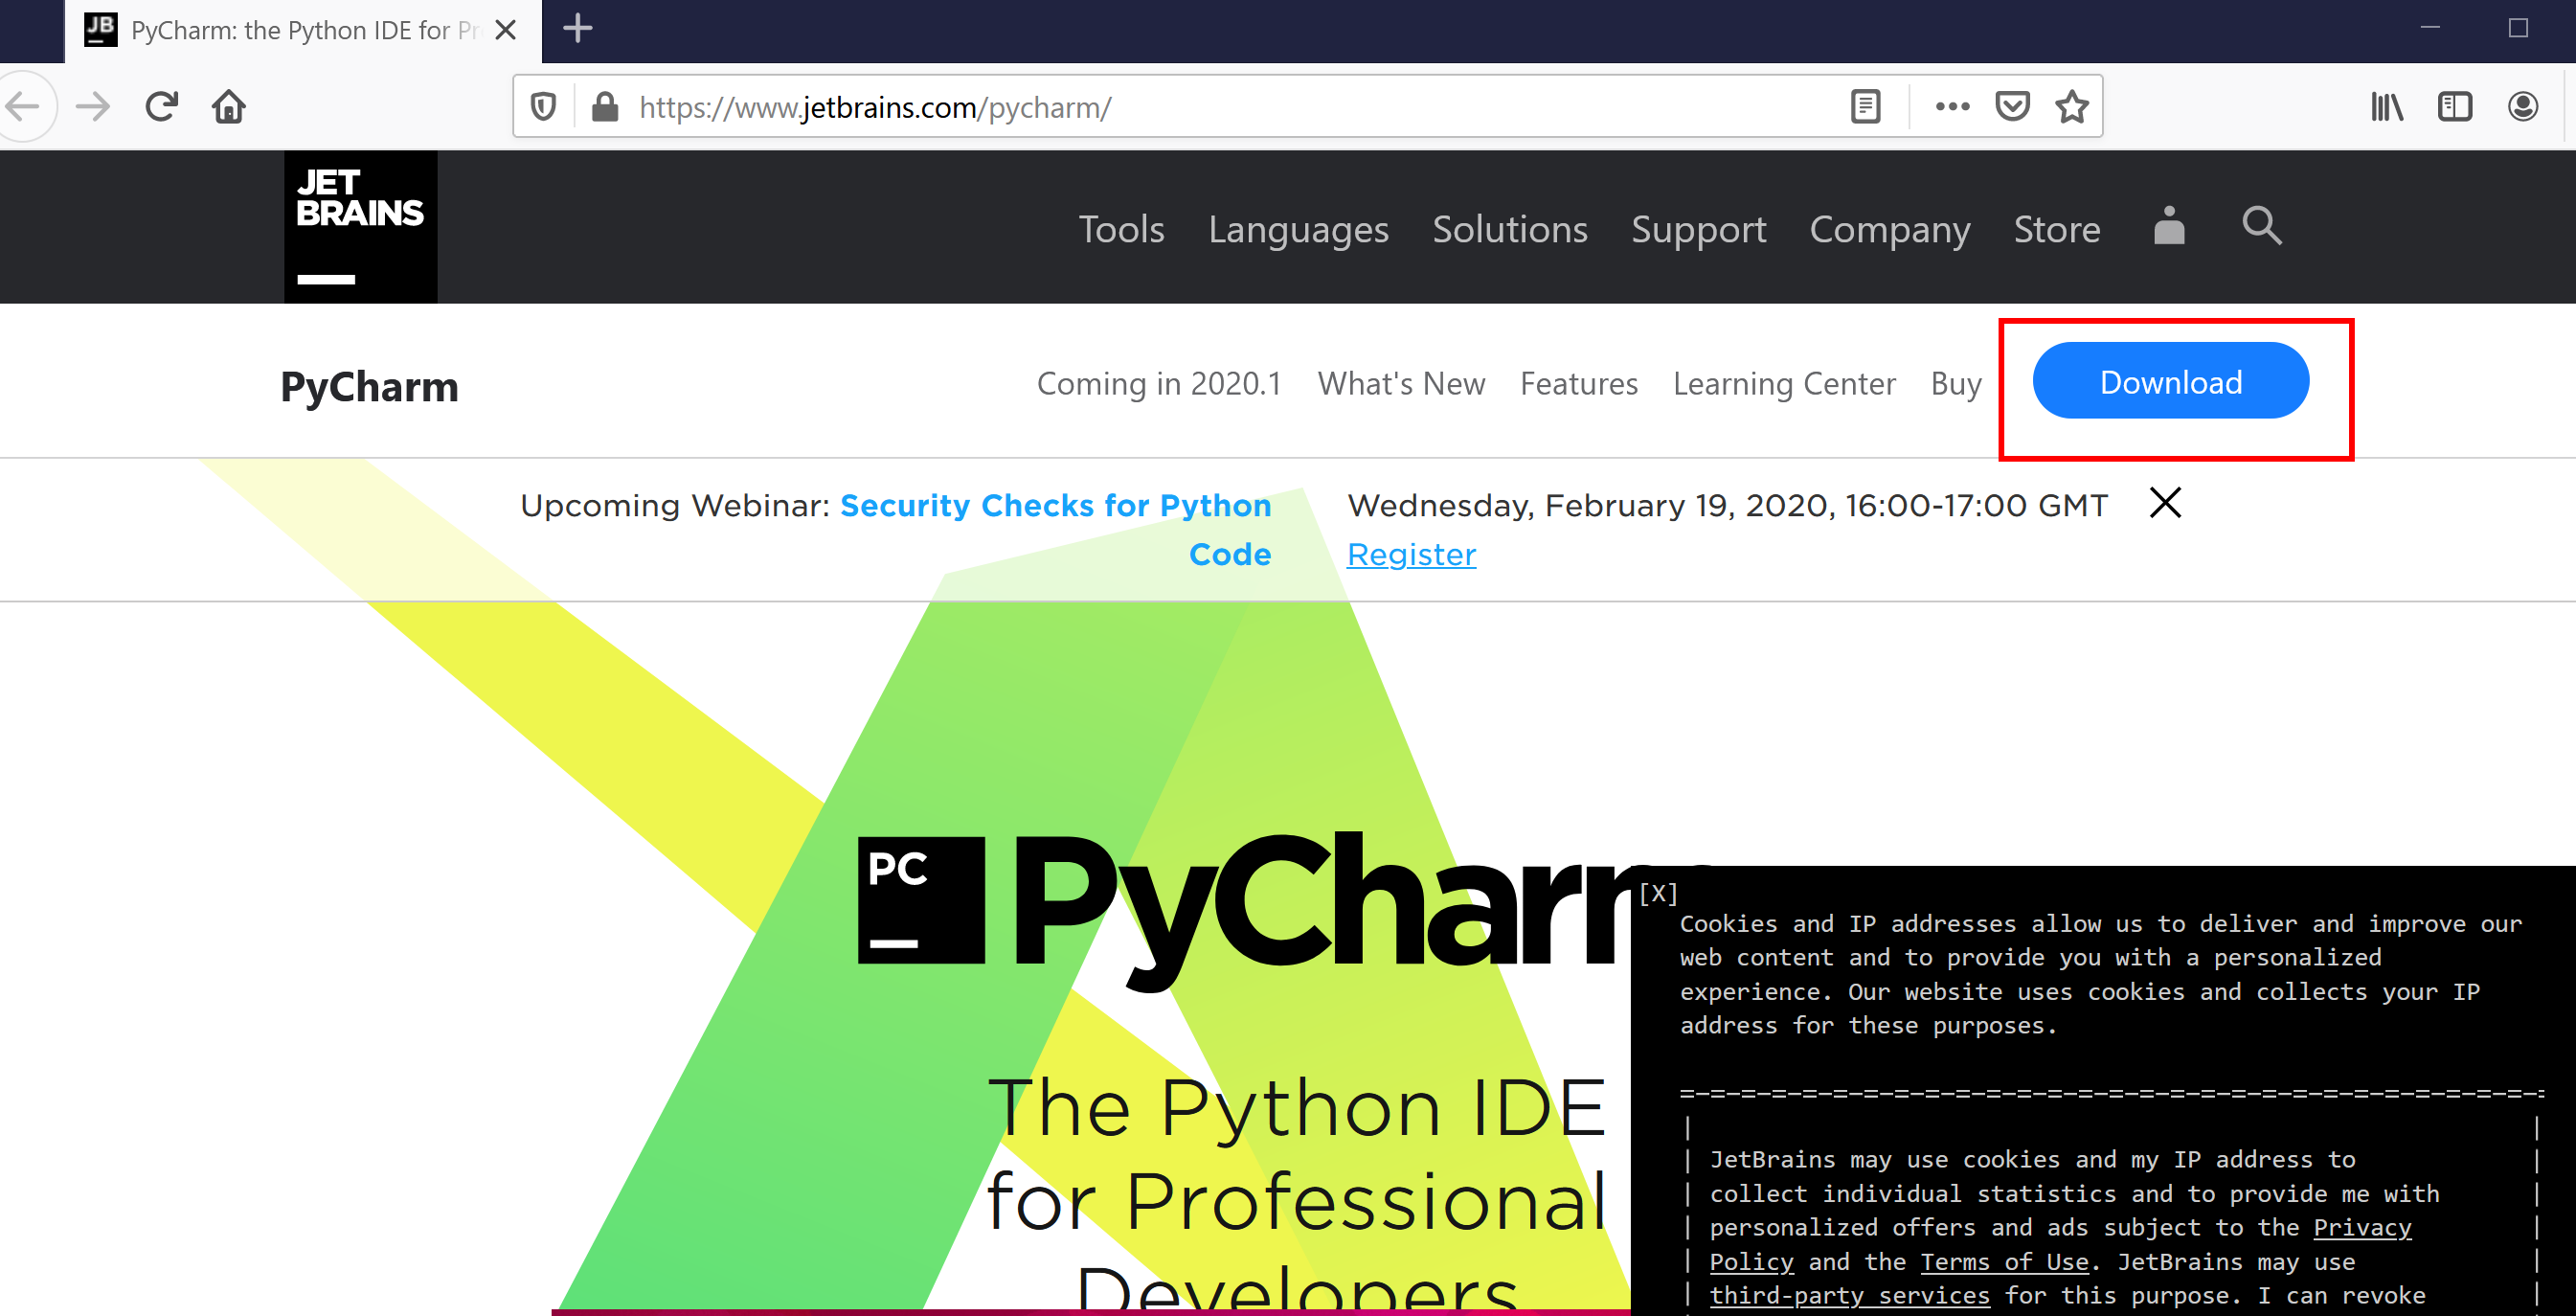Open the Languages menu
The height and width of the screenshot is (1316, 2576).
pos(1298,231)
